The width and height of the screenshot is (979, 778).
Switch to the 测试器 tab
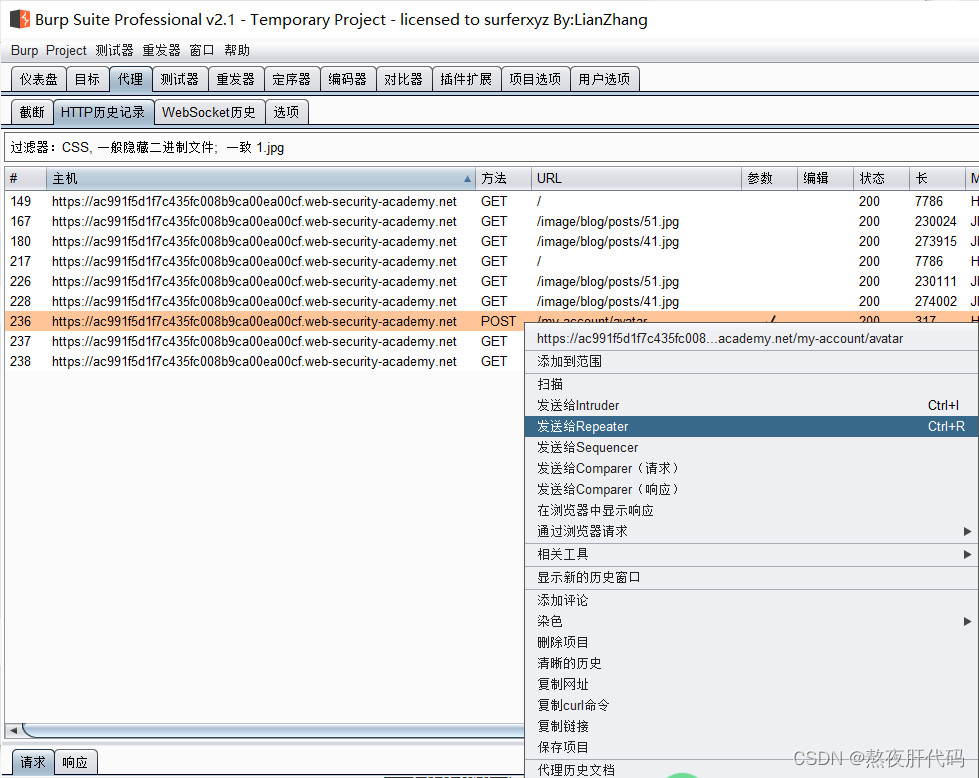point(180,79)
